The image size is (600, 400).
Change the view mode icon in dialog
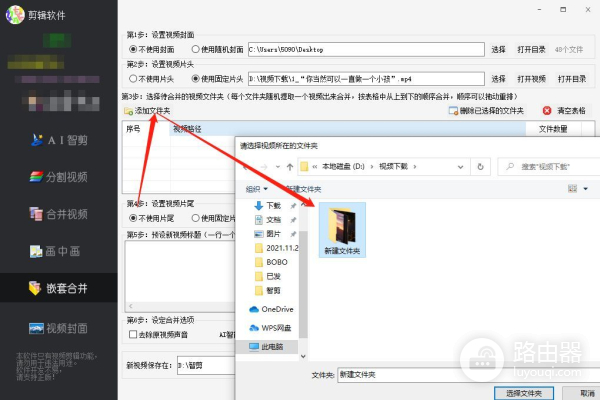point(572,188)
